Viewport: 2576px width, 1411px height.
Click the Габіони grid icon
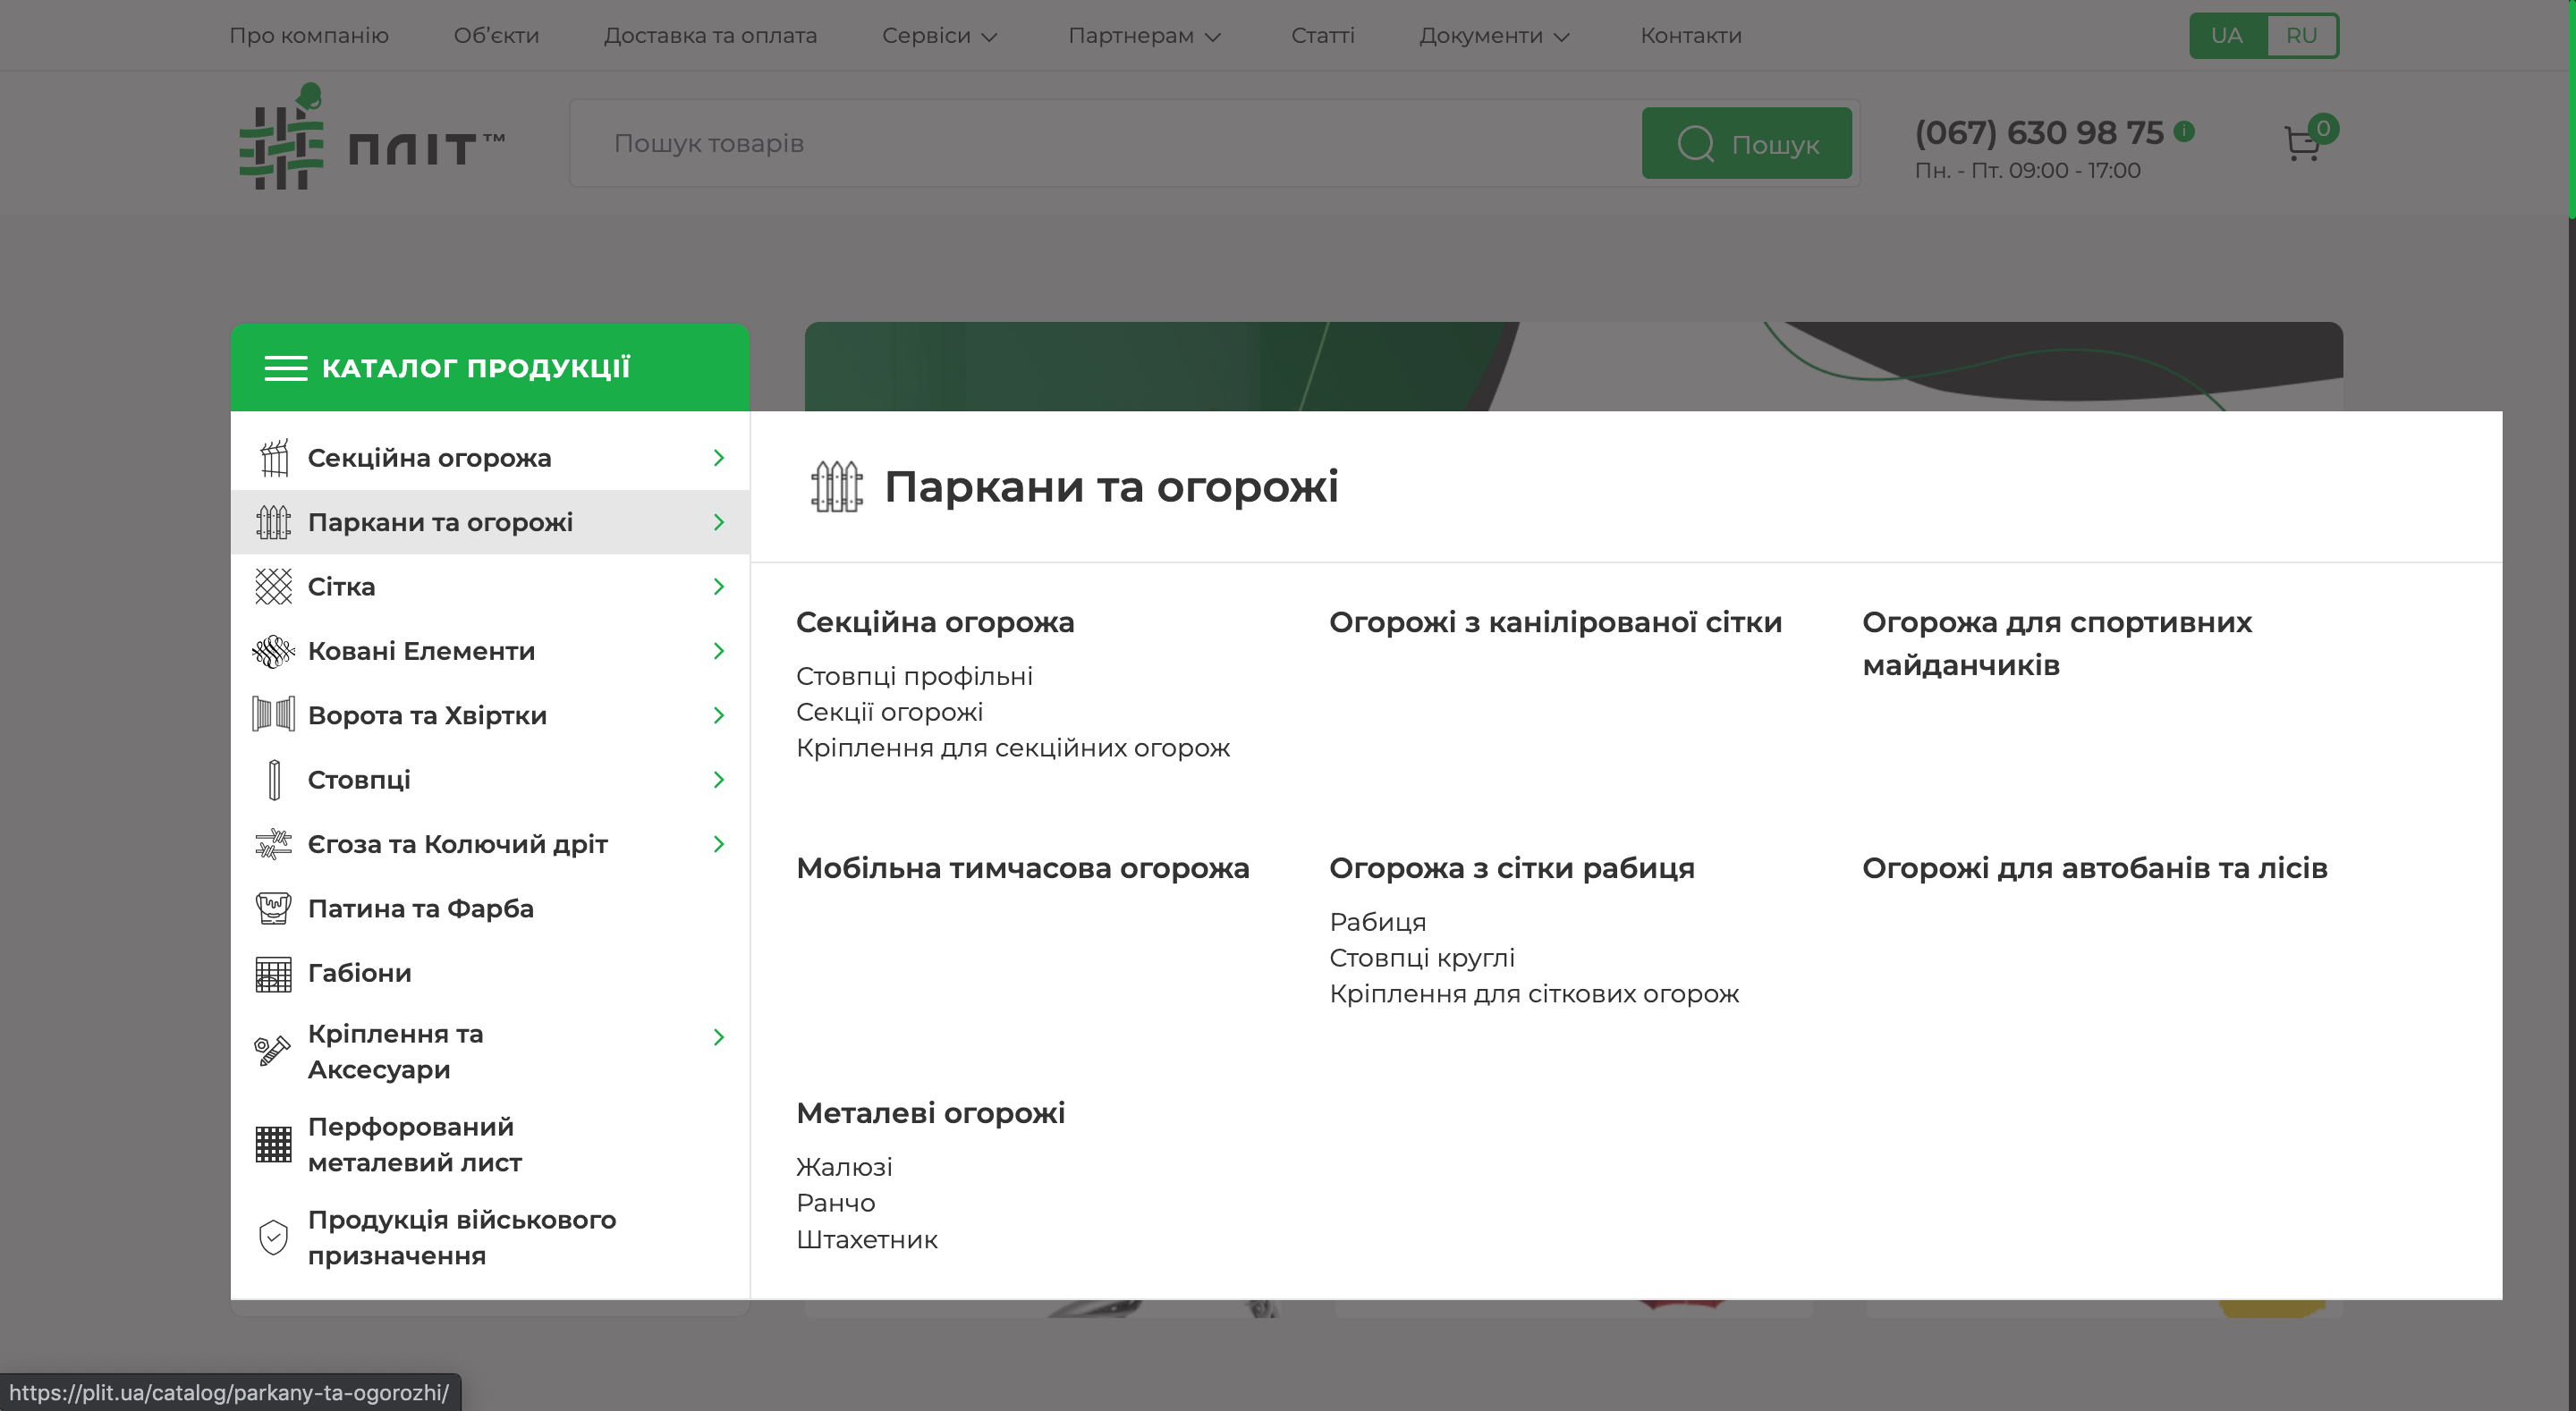click(273, 973)
